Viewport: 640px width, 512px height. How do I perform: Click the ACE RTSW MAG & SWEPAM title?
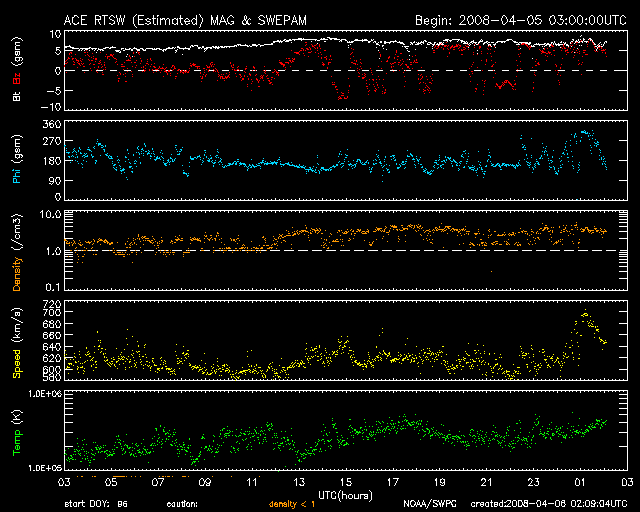coord(200,20)
